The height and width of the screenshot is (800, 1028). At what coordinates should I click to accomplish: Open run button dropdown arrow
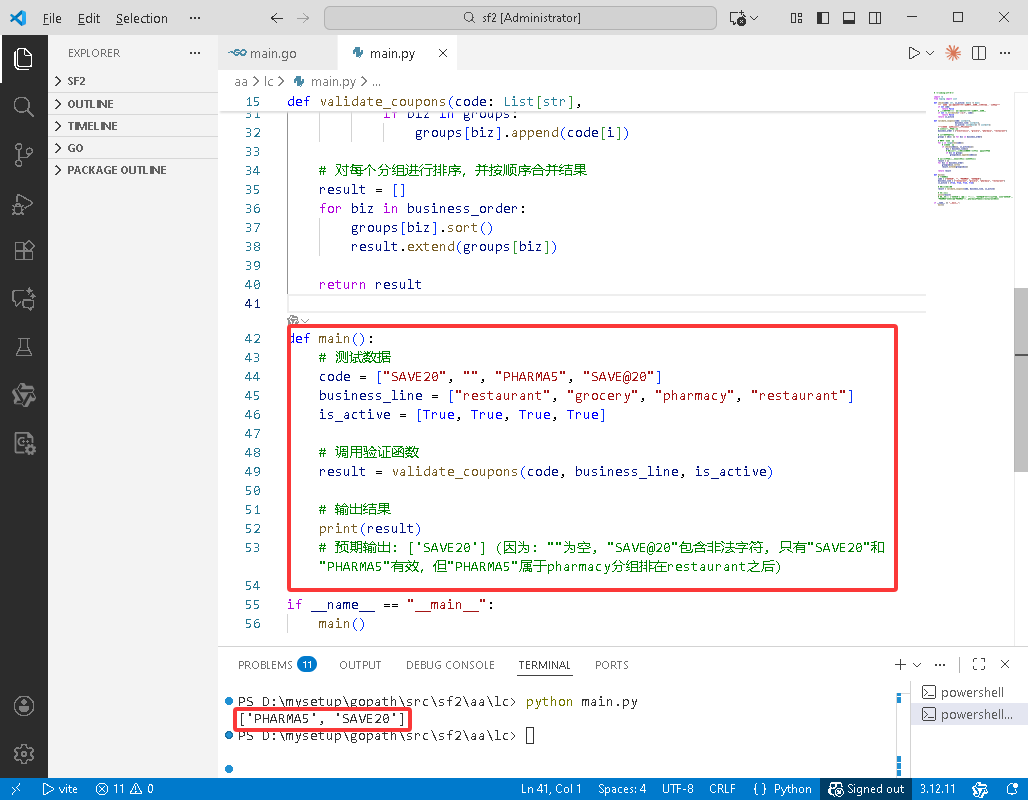tap(930, 53)
